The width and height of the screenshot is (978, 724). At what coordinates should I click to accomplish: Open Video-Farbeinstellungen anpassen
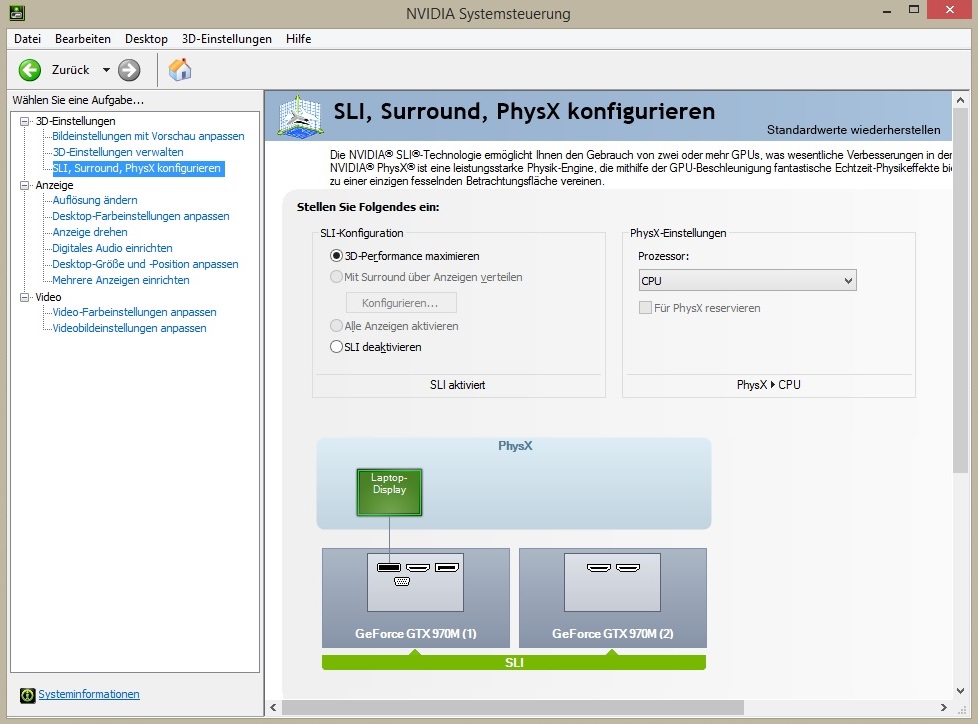(135, 312)
